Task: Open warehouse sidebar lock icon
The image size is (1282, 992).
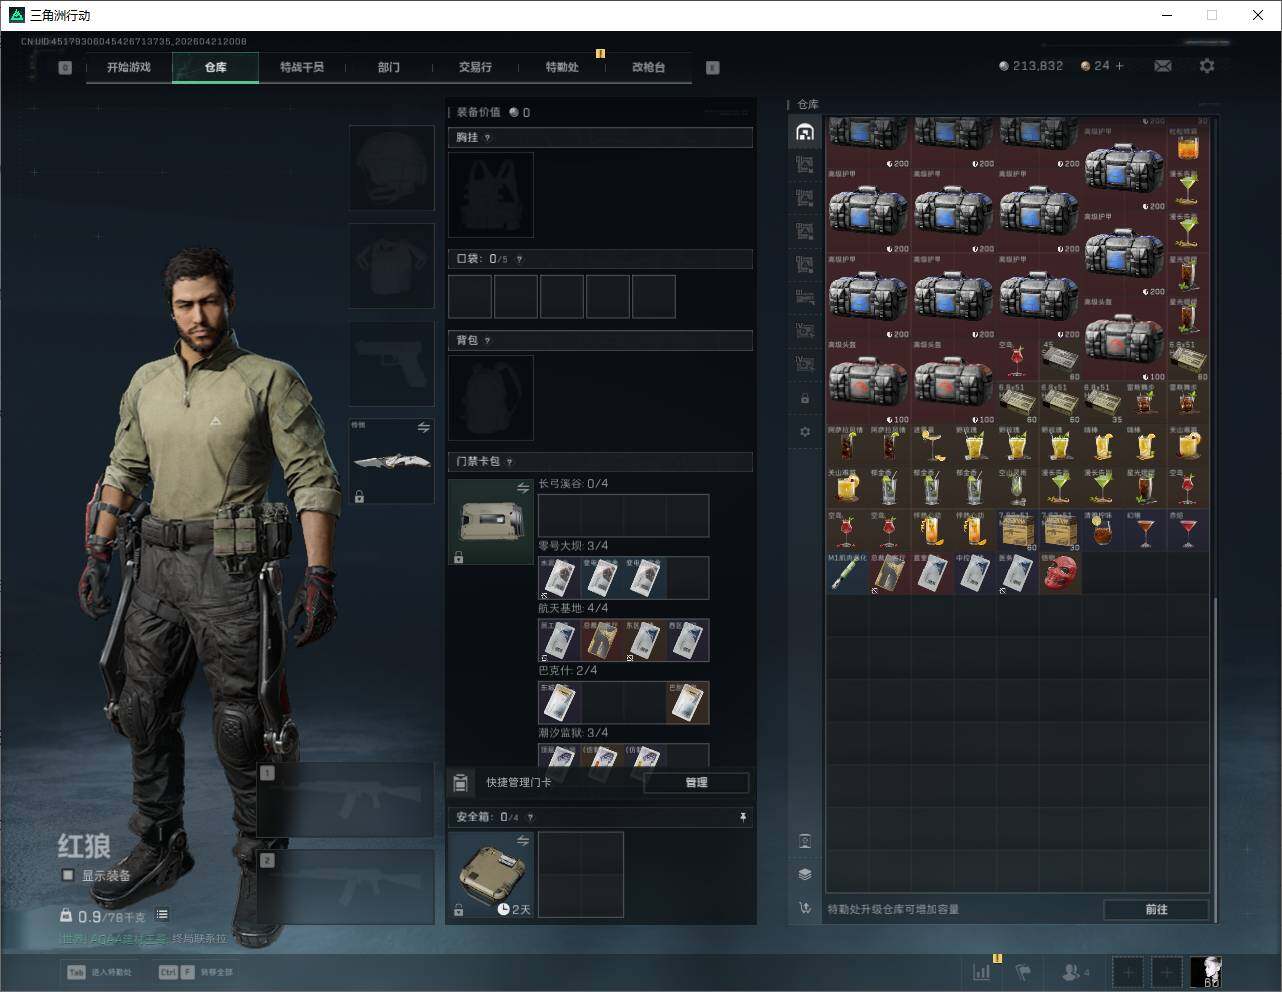Action: pyautogui.click(x=805, y=398)
